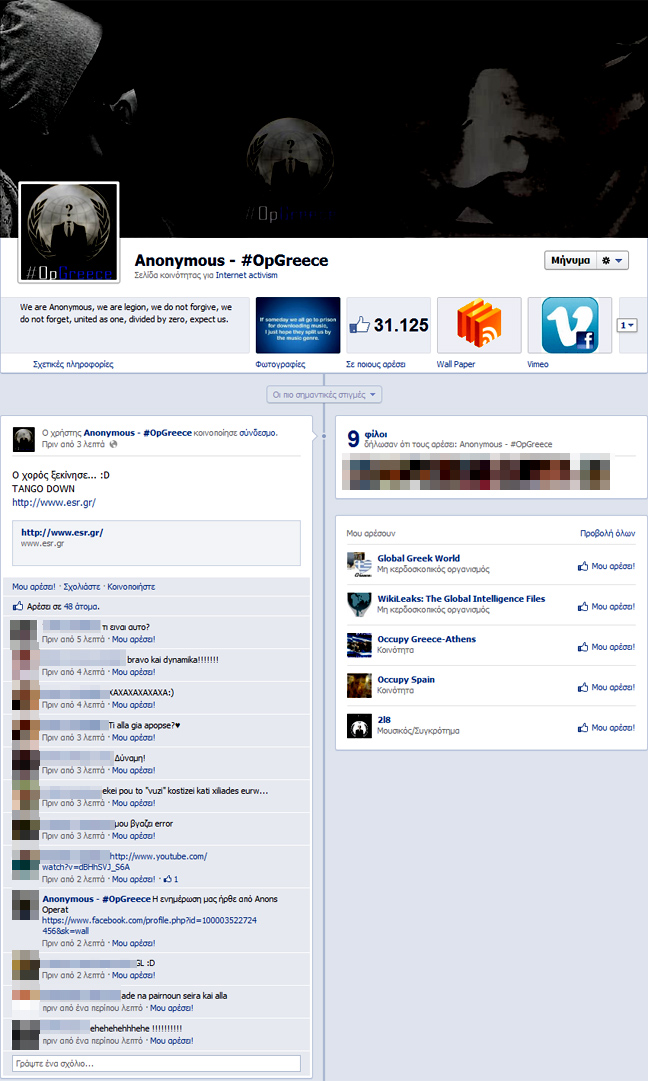Viewport: 648px width, 1081px height.
Task: Click the write a comment input field
Action: click(x=156, y=1063)
